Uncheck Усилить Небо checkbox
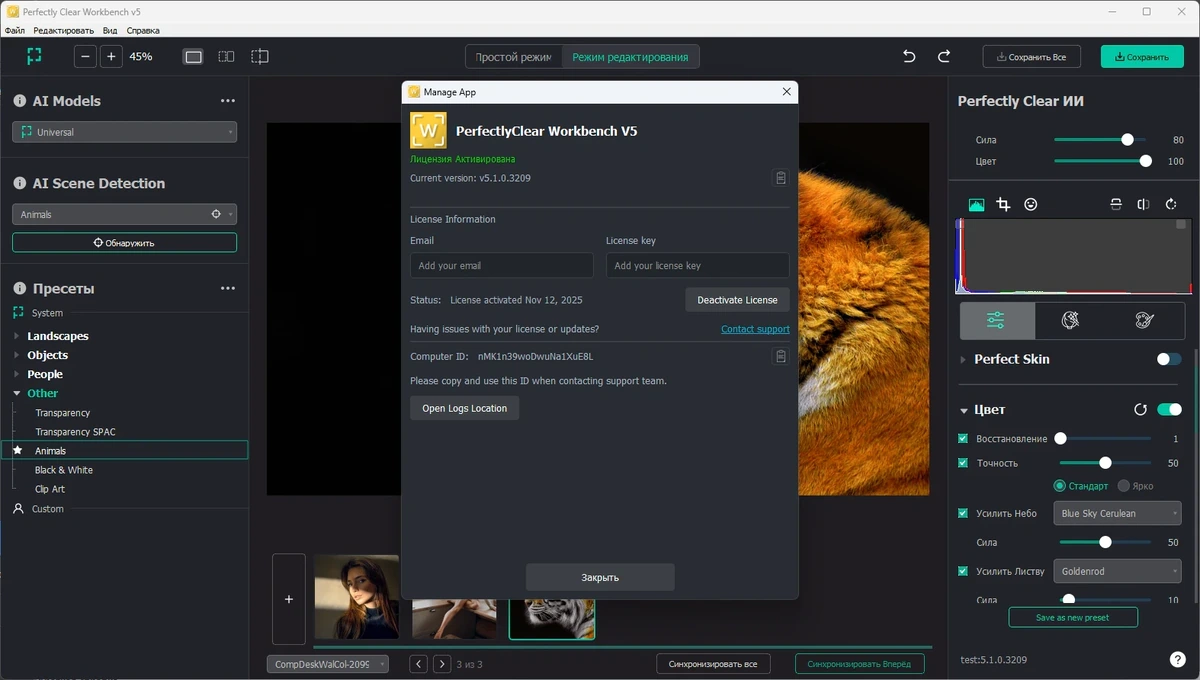This screenshot has height=680, width=1200. pyautogui.click(x=963, y=513)
